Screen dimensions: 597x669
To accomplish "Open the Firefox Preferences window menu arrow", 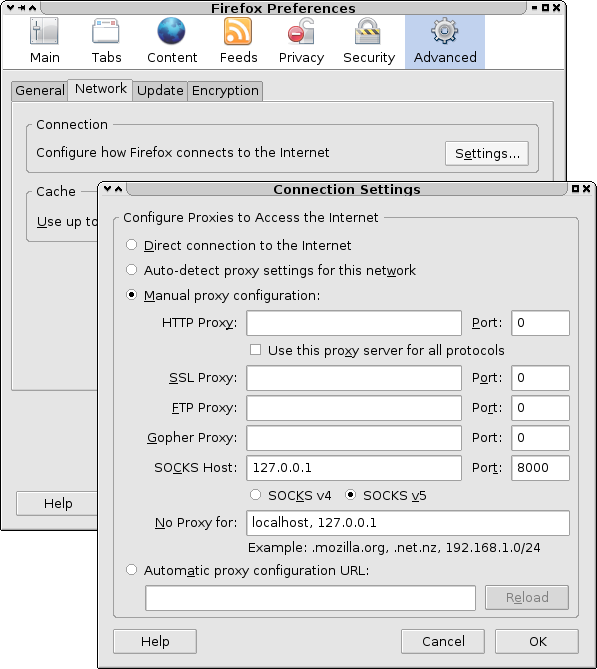I will (x=11, y=7).
